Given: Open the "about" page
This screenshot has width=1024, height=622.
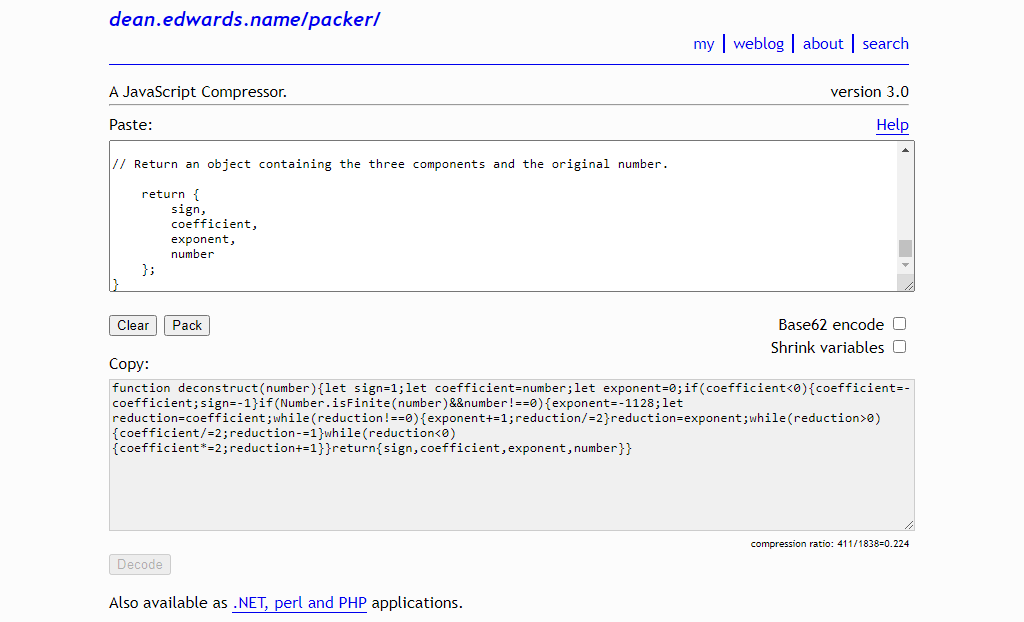Looking at the screenshot, I should click(823, 43).
